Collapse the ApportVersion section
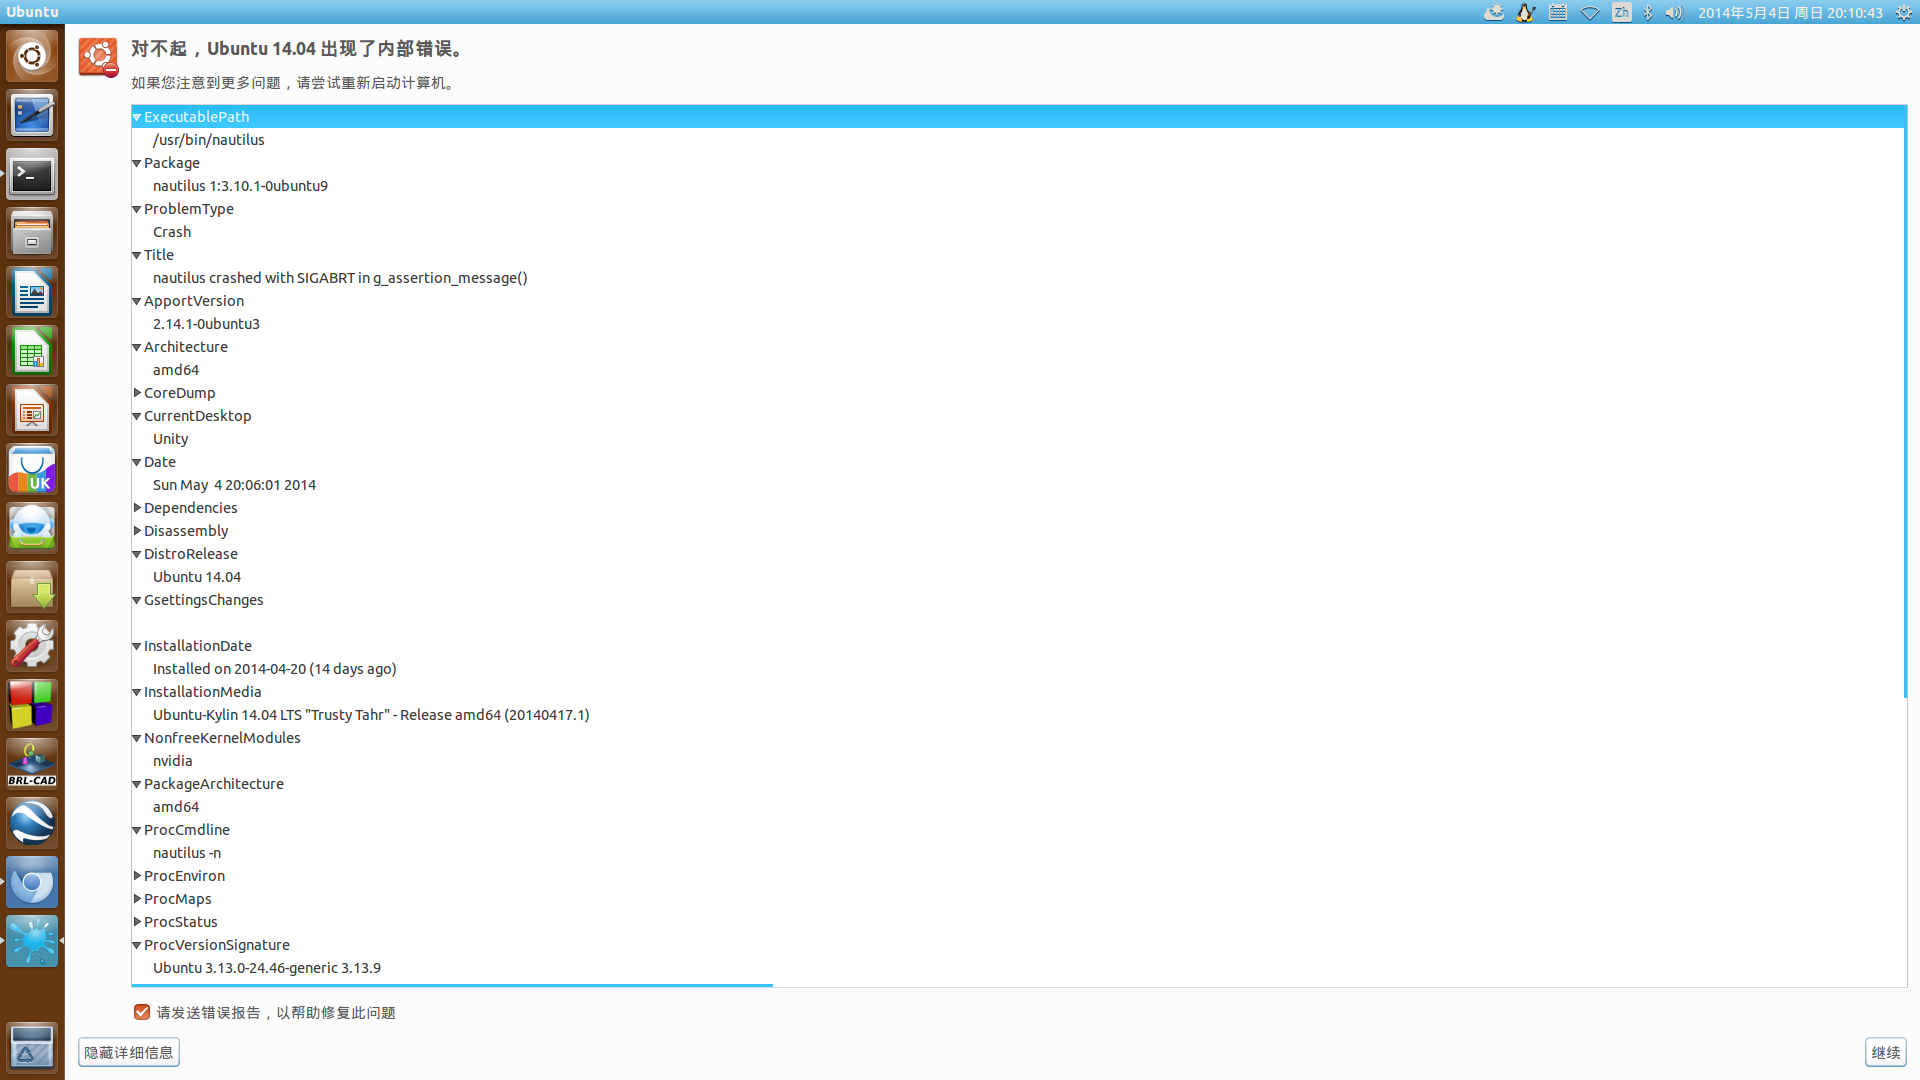The image size is (1920, 1080). click(137, 301)
